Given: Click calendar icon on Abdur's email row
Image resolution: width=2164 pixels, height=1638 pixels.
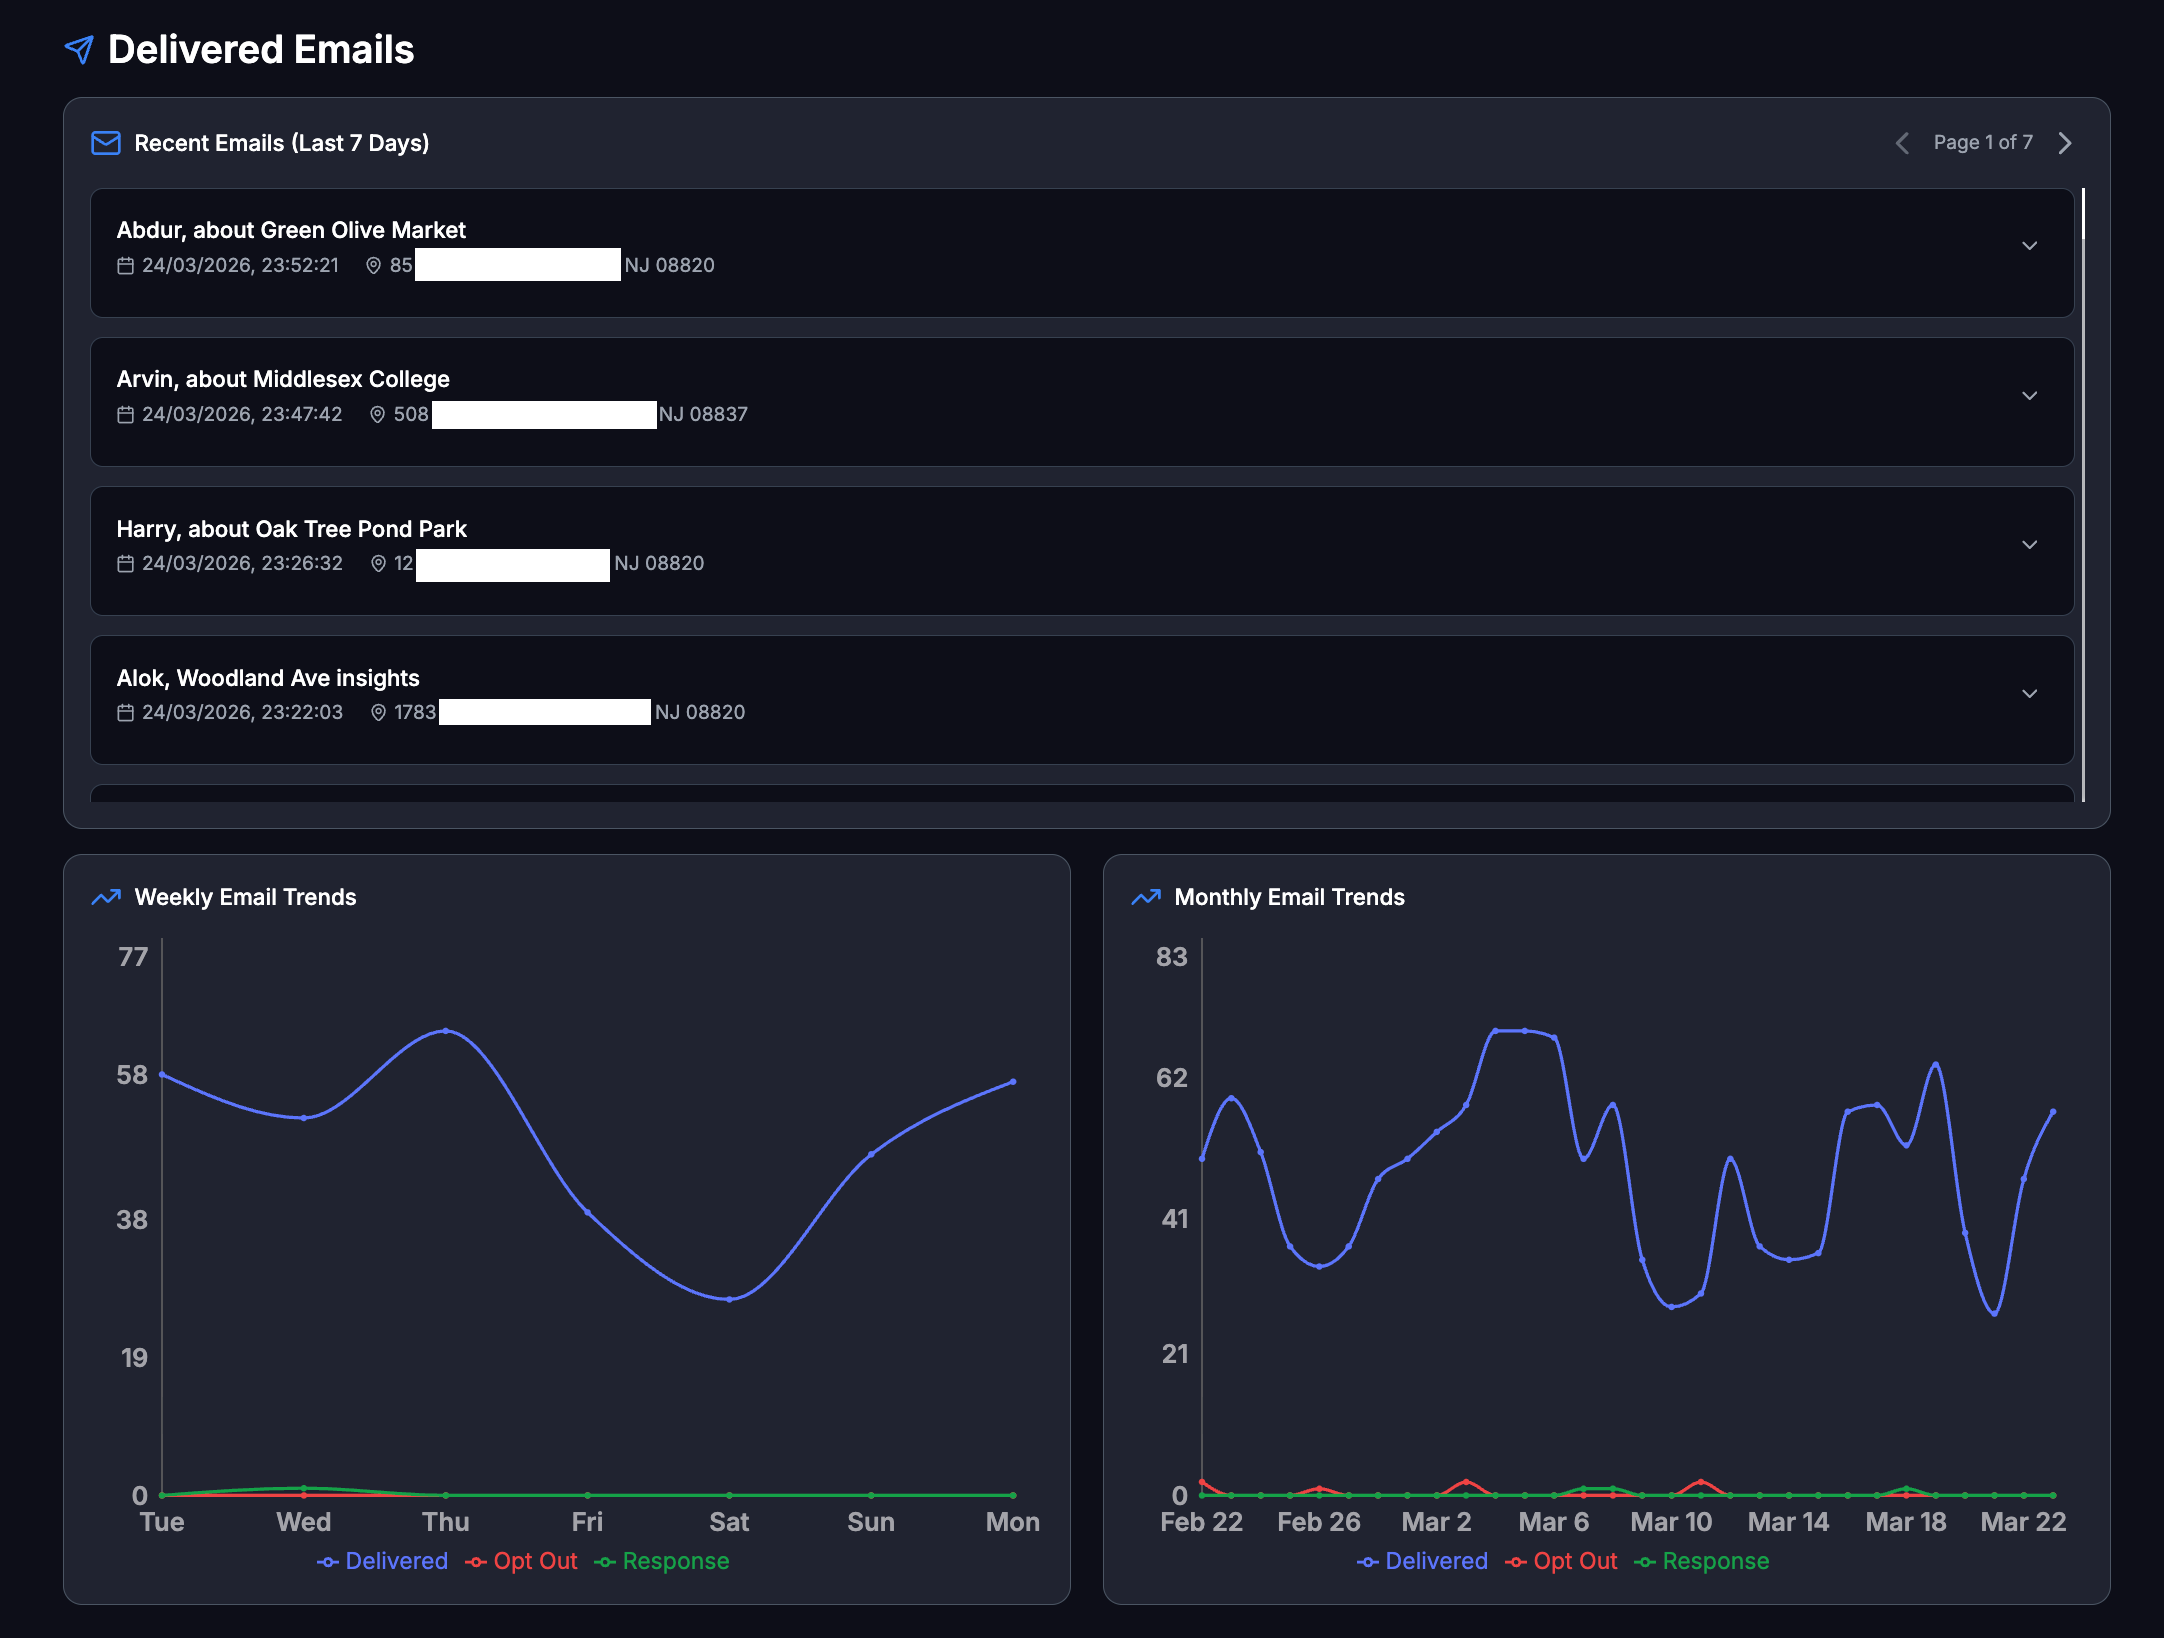Looking at the screenshot, I should click(x=125, y=266).
